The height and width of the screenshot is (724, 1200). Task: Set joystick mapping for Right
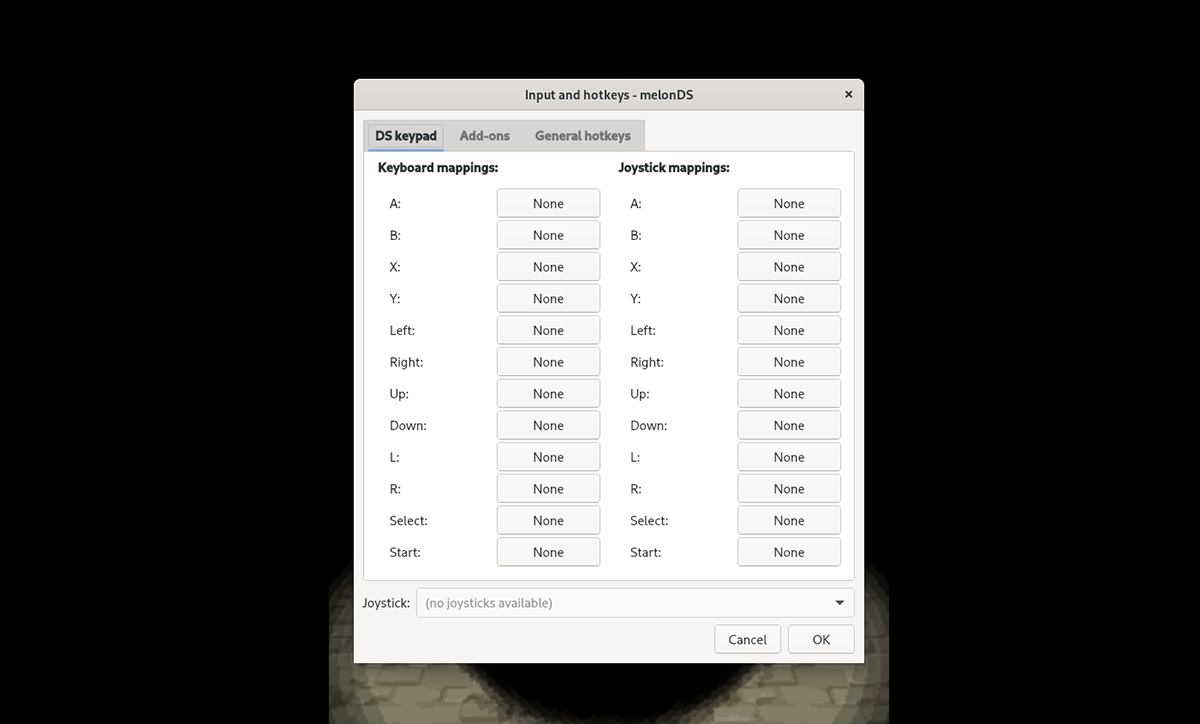click(x=789, y=362)
